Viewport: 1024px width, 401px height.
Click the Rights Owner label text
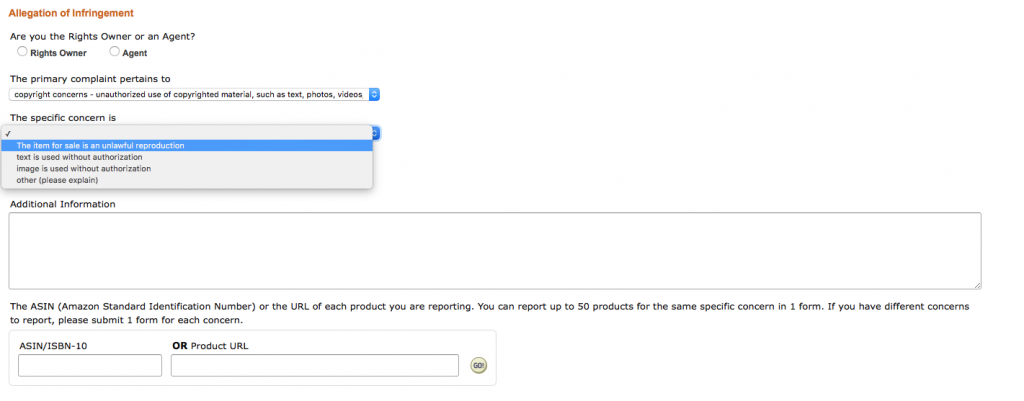pyautogui.click(x=58, y=54)
